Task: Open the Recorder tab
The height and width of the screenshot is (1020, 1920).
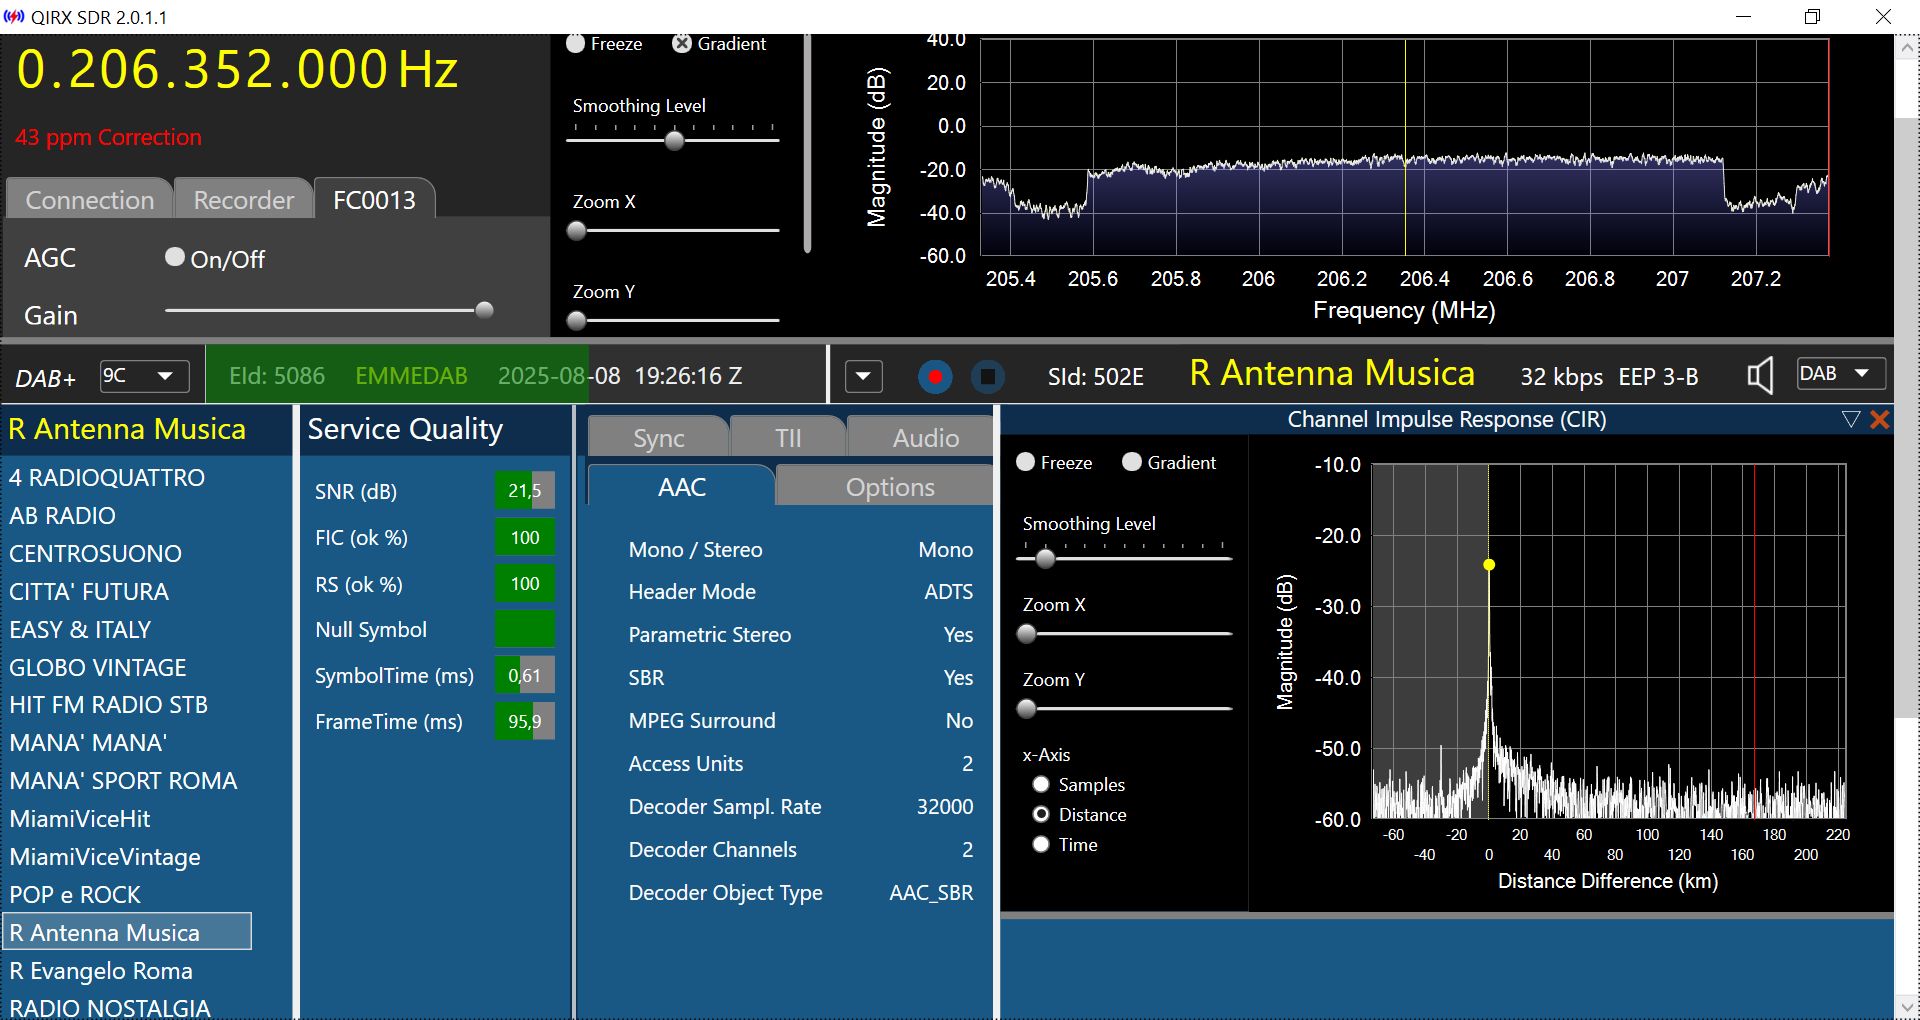Action: (244, 200)
